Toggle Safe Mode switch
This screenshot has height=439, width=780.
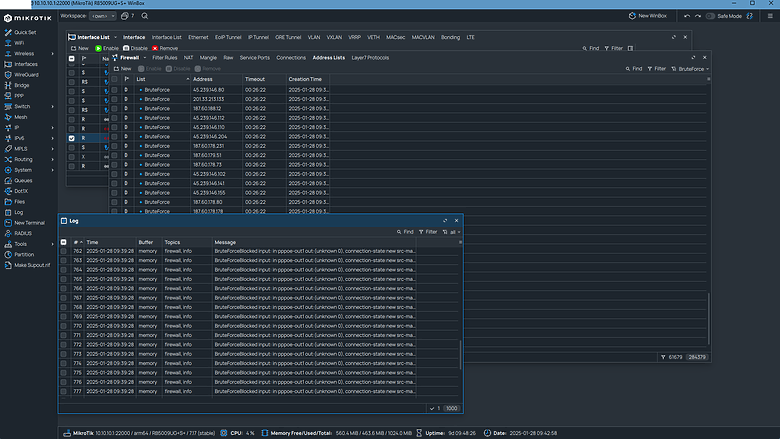point(710,16)
